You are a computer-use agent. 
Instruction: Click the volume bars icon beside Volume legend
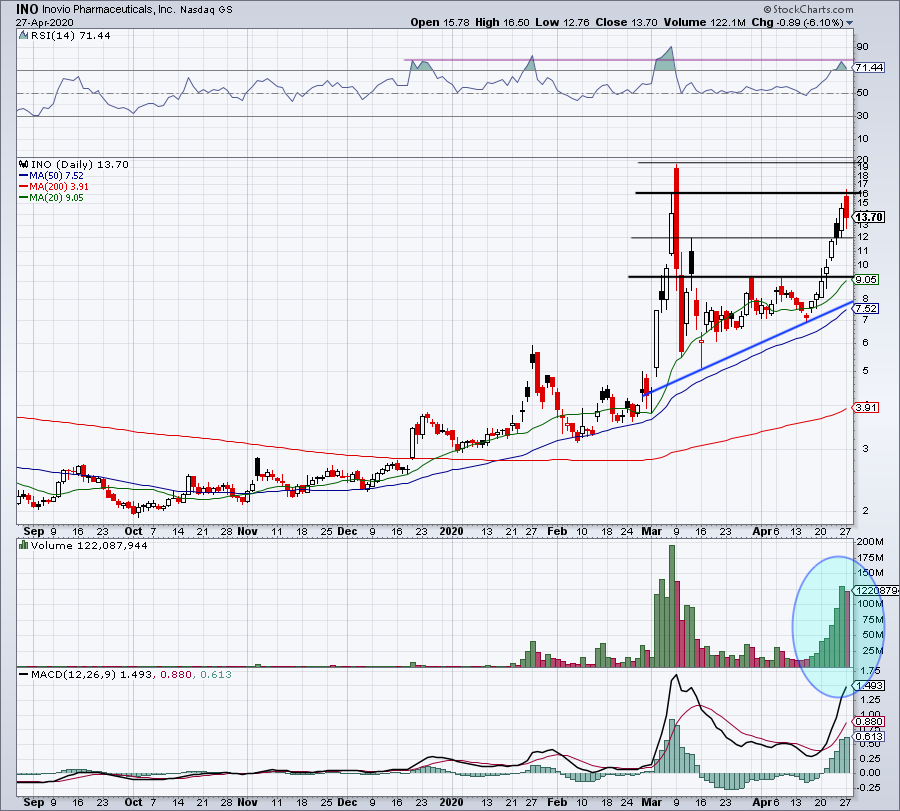24,545
